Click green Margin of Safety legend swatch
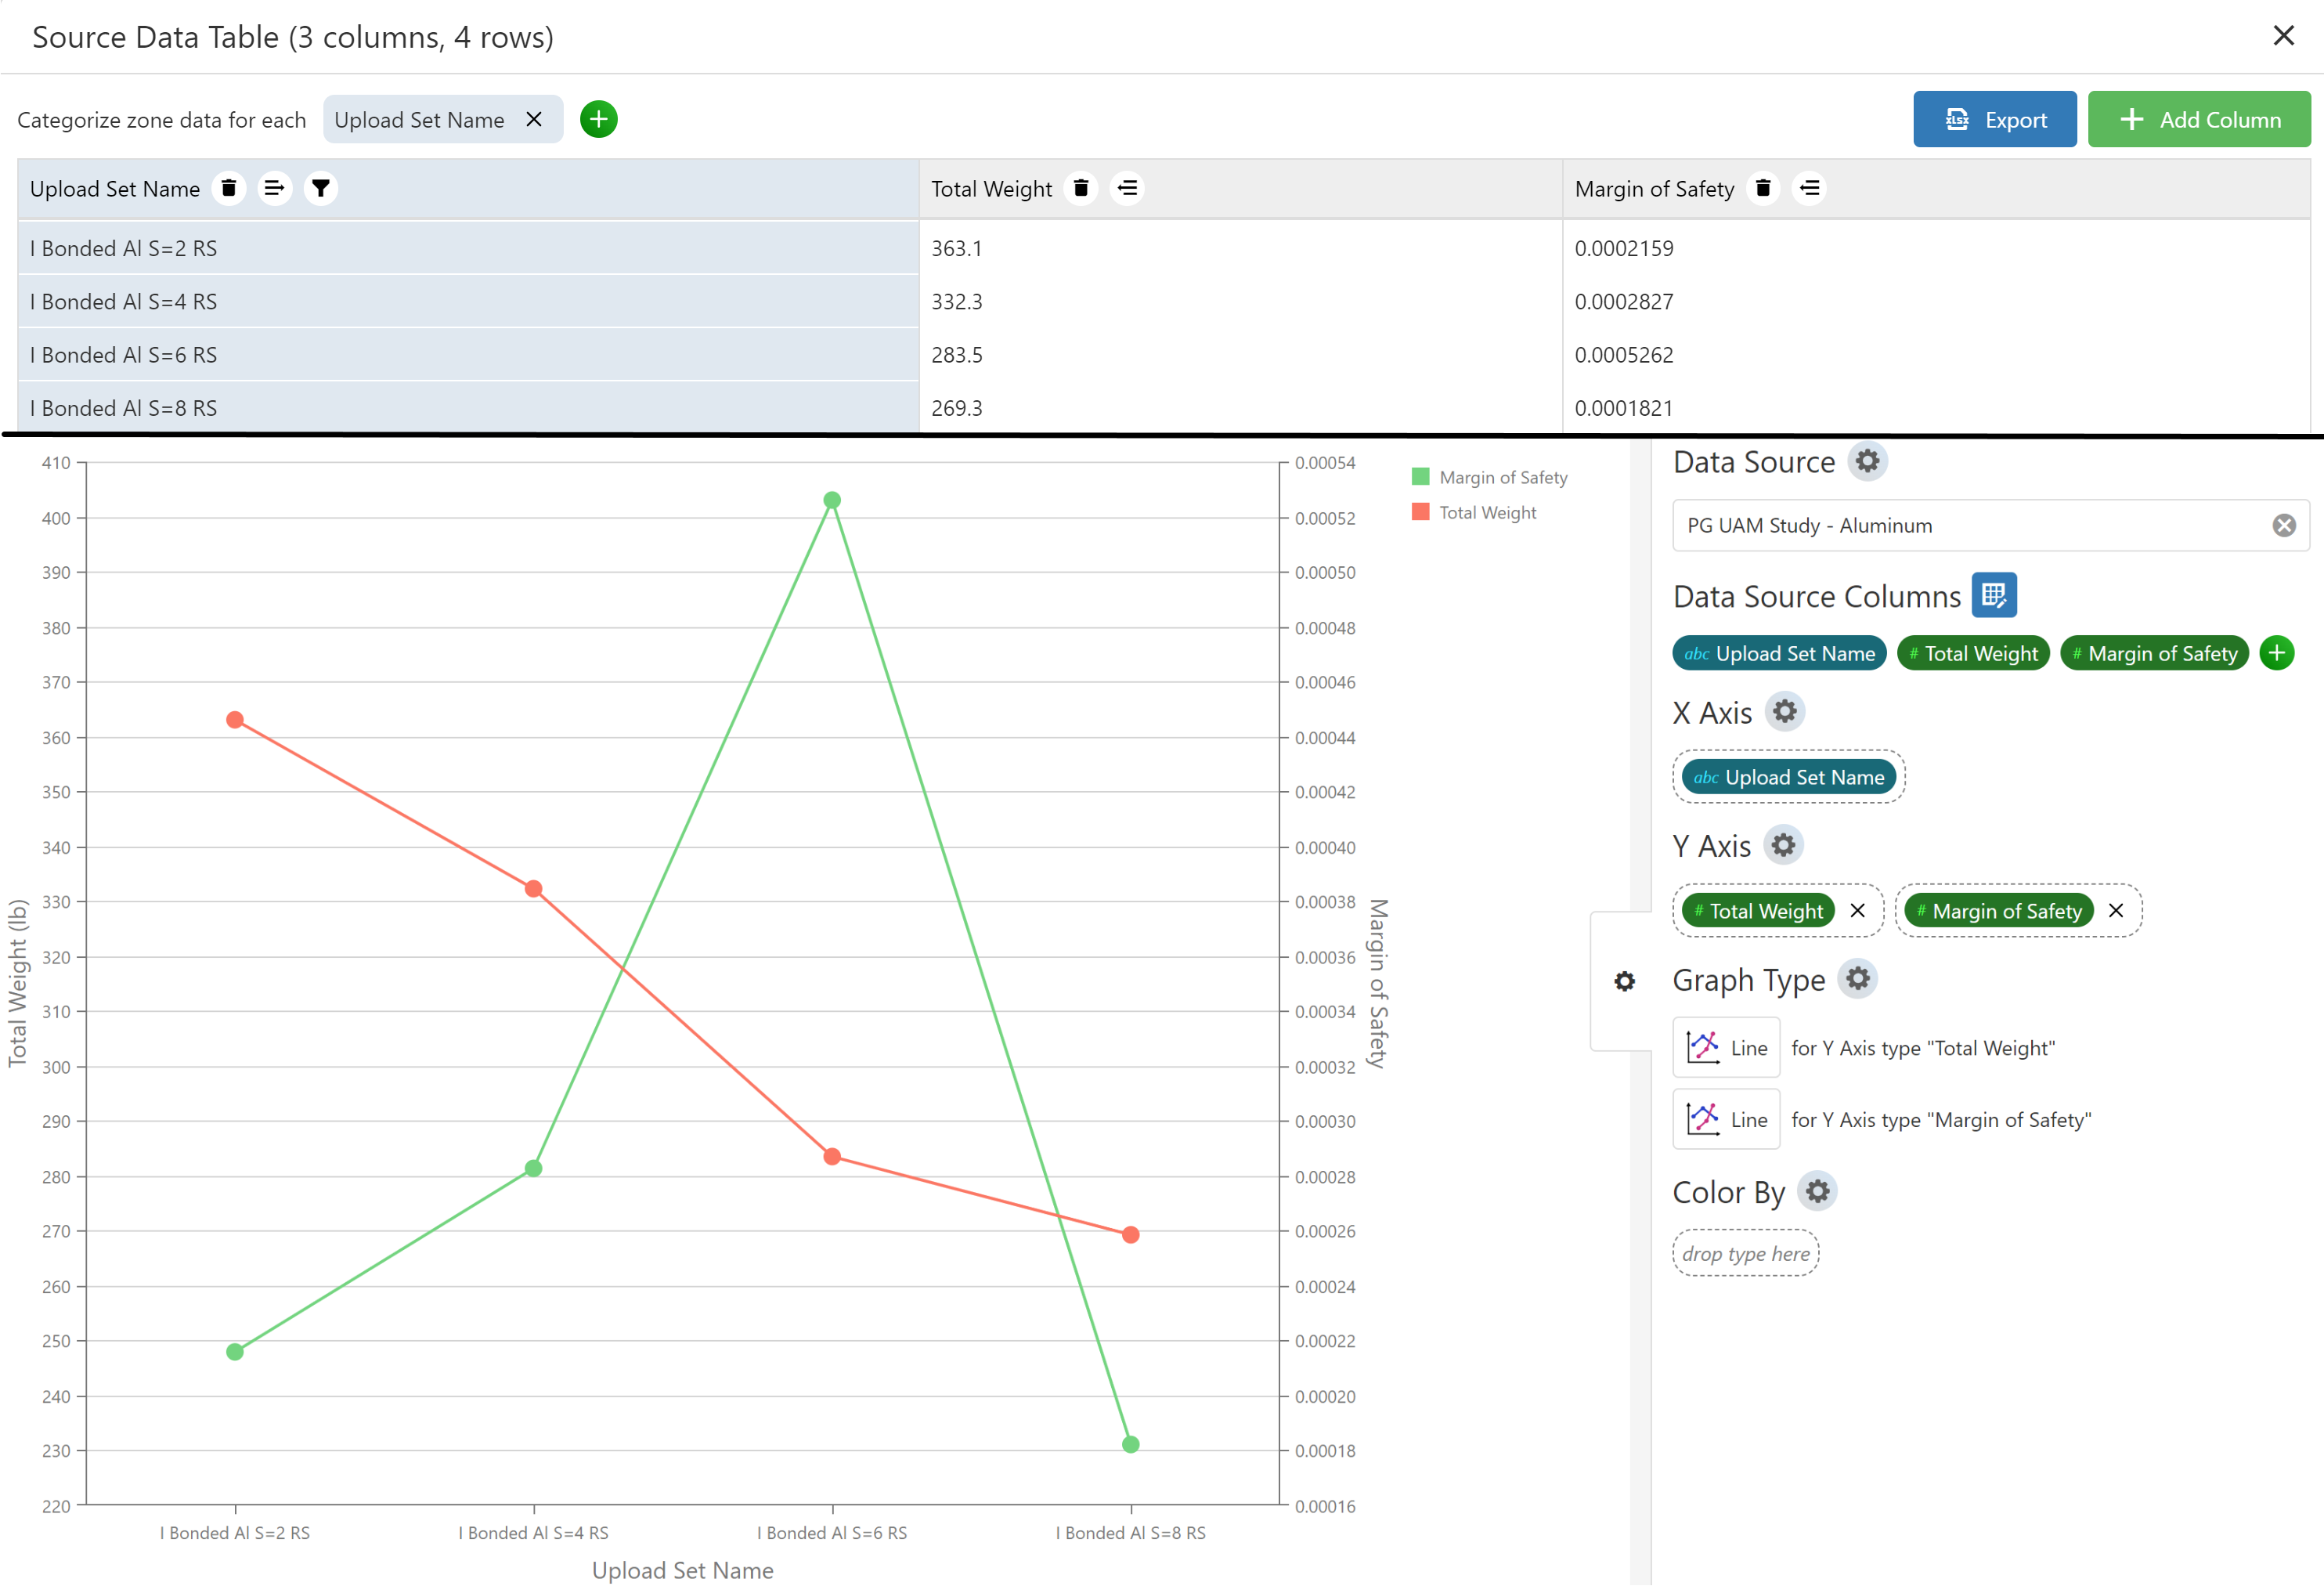2324x1586 pixels. [1420, 476]
